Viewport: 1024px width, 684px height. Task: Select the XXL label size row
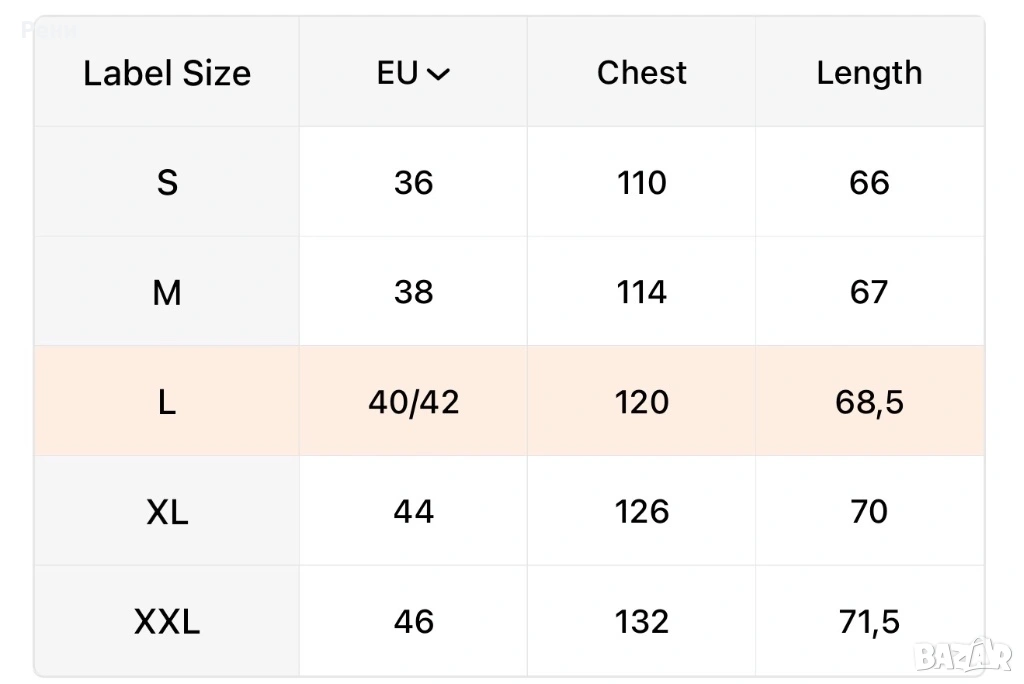tap(167, 622)
